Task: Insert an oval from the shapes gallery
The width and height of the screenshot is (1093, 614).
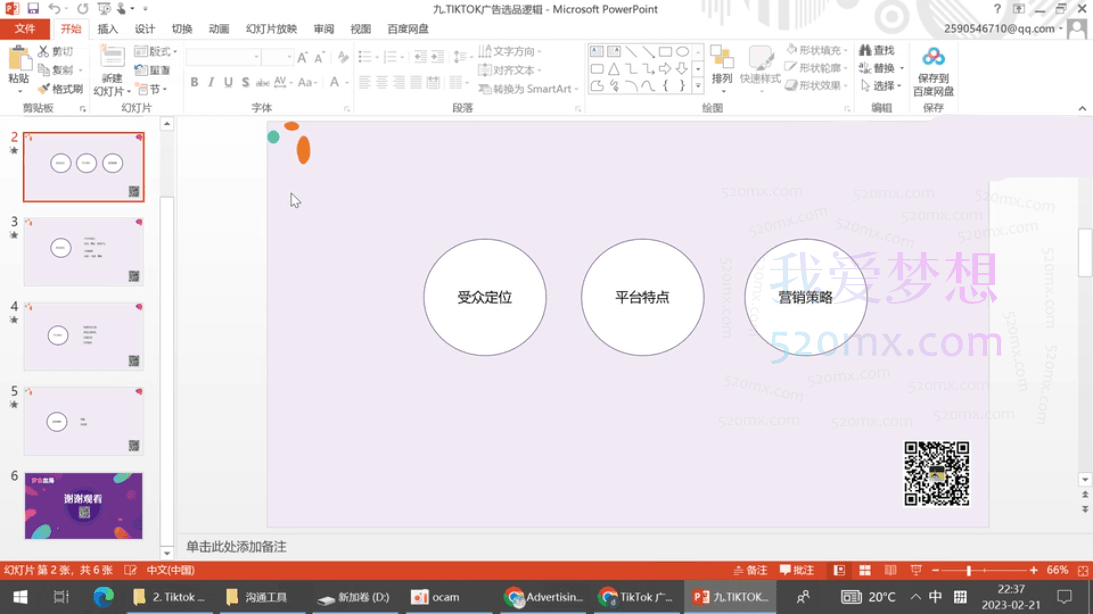Action: [x=681, y=51]
